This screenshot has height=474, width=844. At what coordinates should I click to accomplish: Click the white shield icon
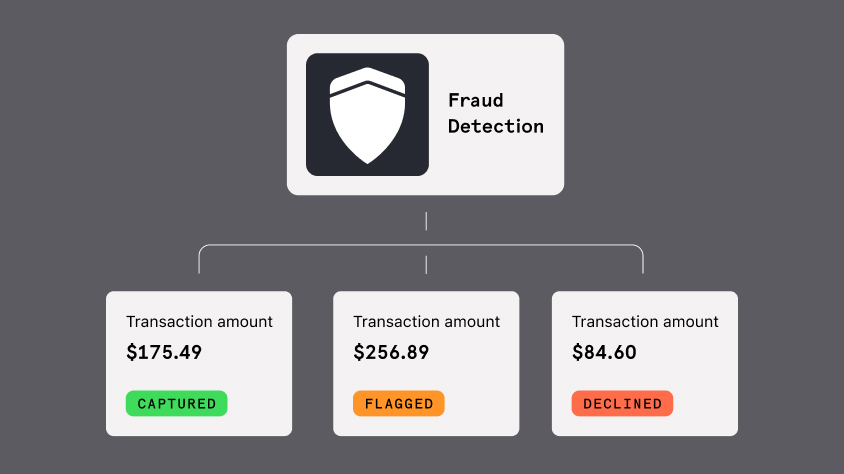[x=367, y=115]
